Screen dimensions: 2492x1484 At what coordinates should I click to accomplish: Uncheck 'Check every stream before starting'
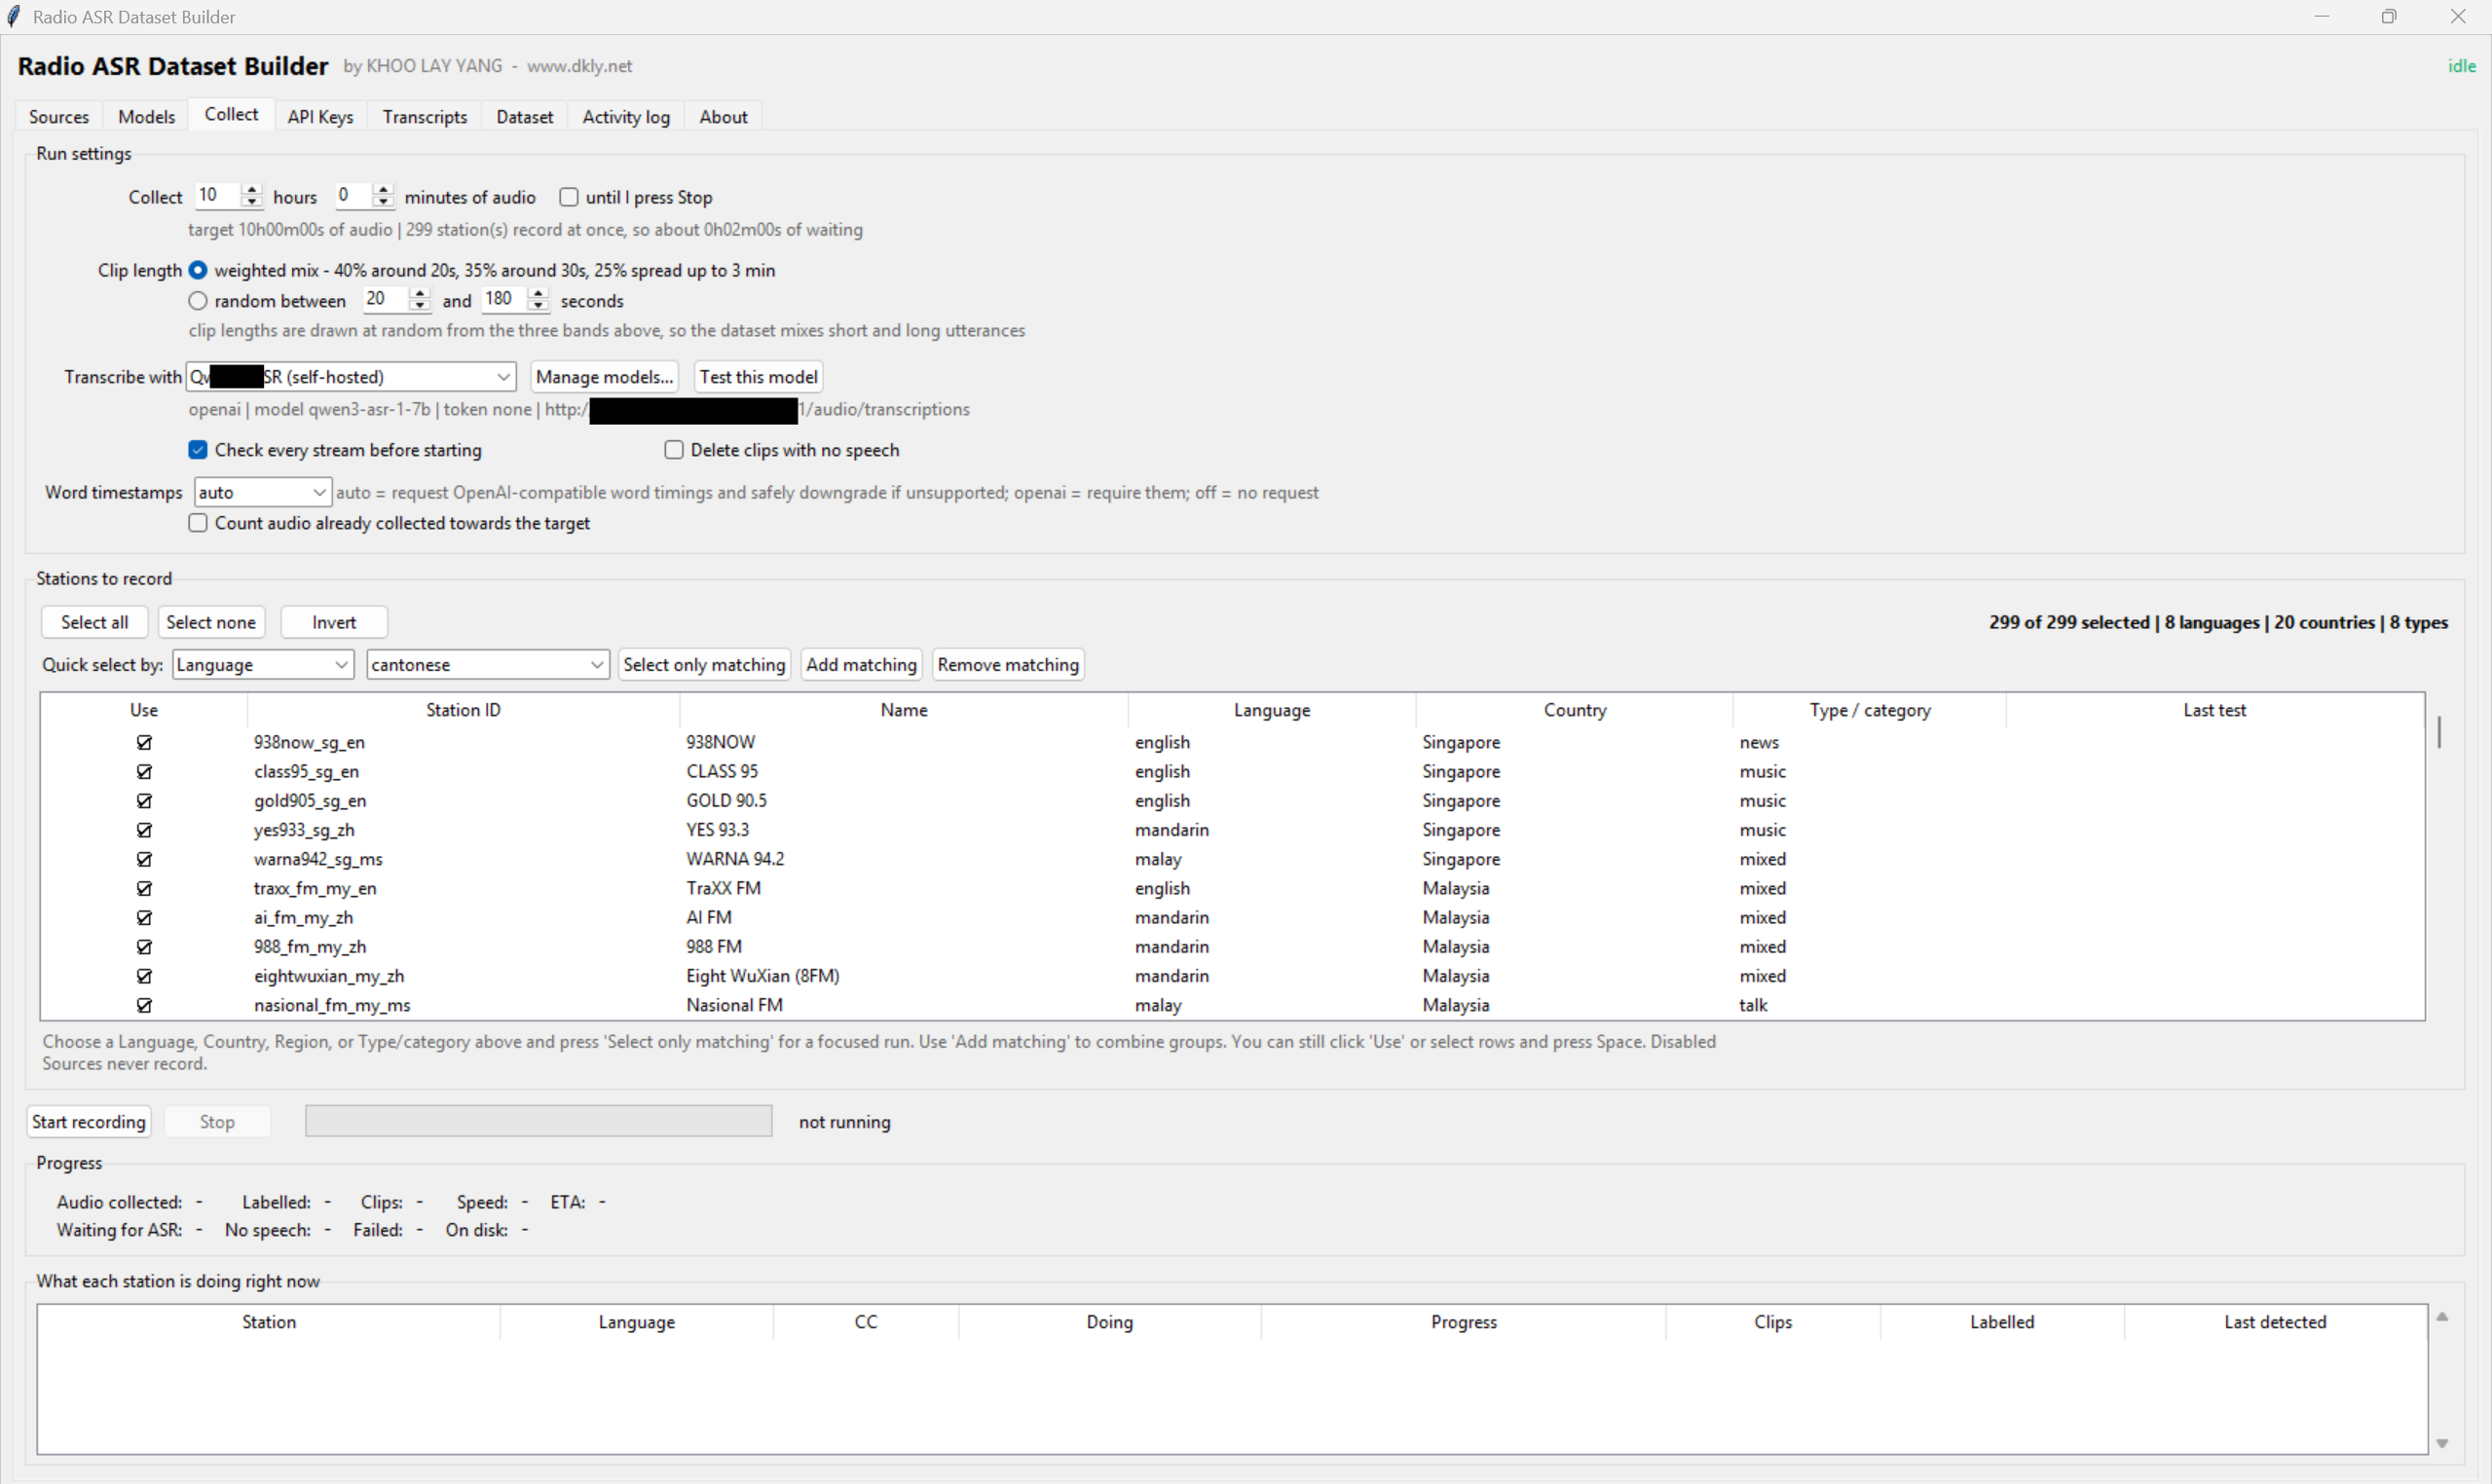pos(198,450)
